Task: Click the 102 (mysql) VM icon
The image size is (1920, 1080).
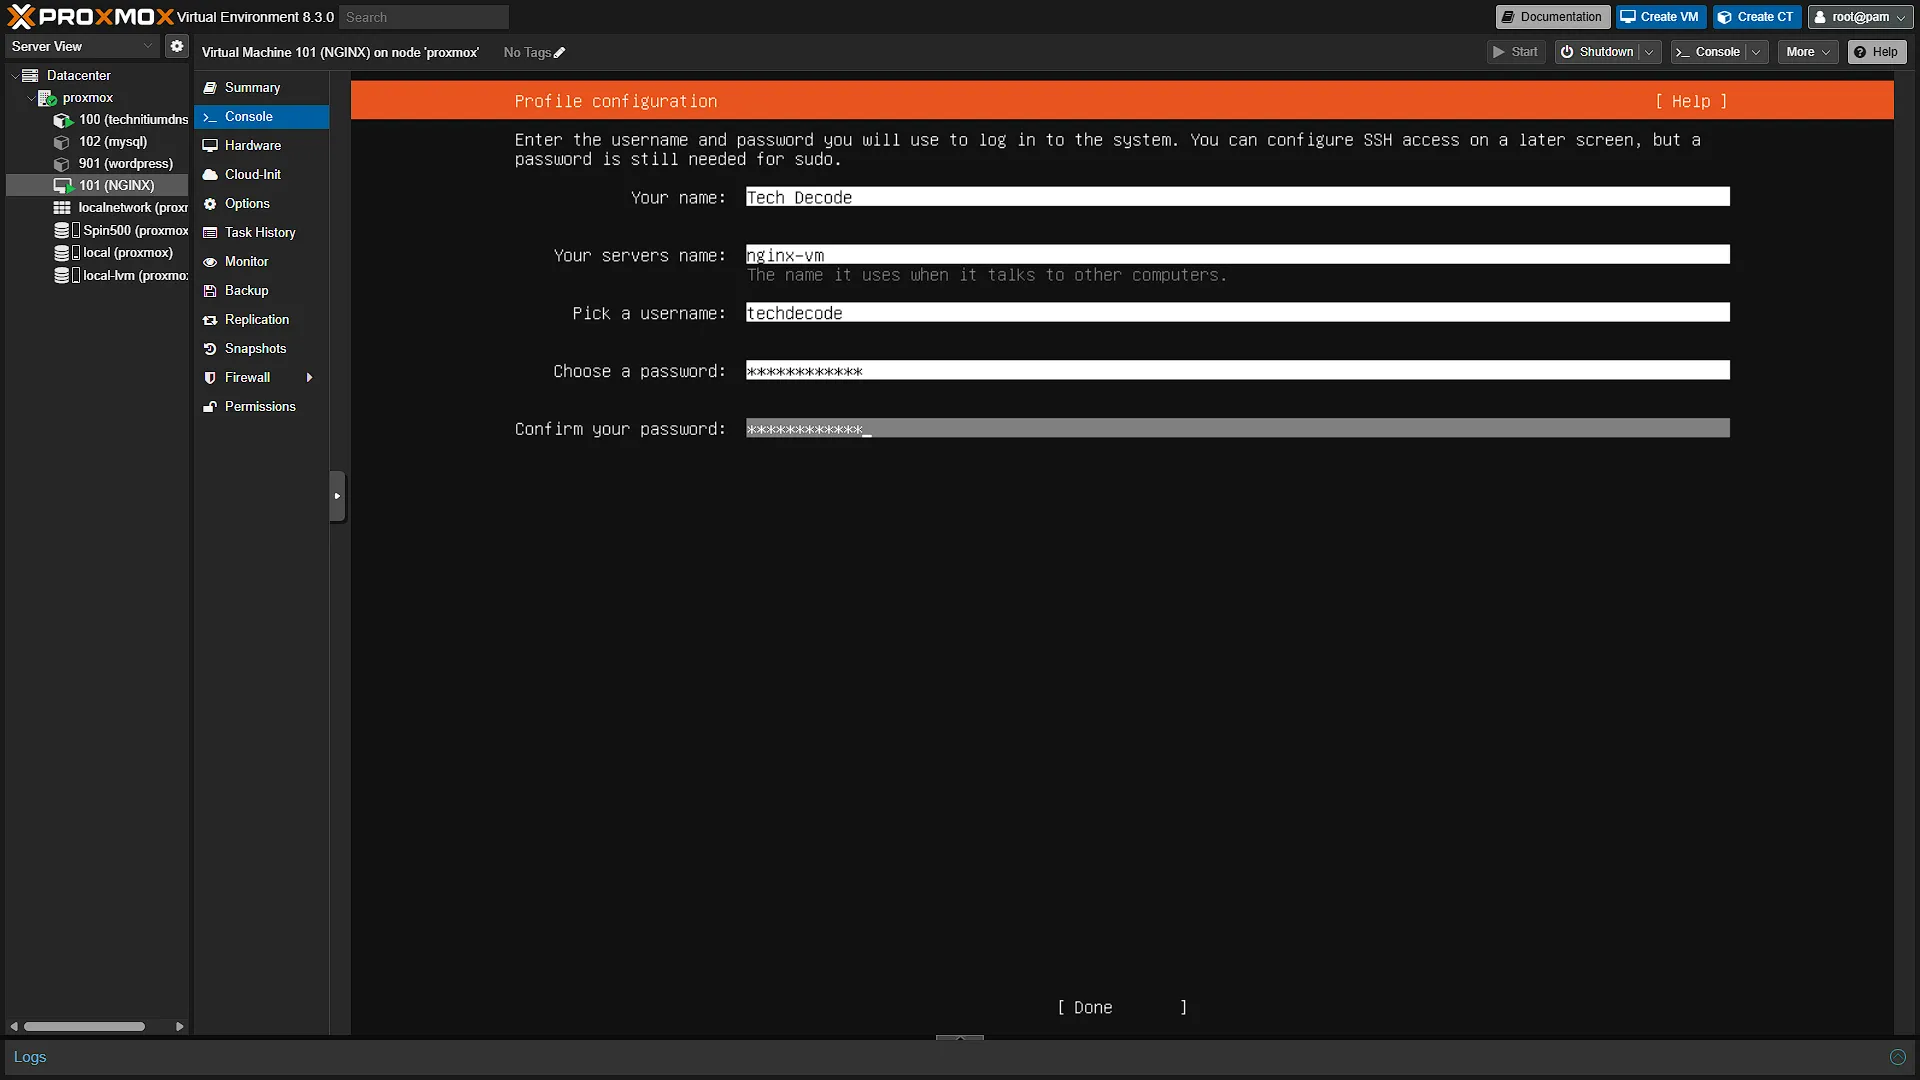Action: [x=62, y=142]
